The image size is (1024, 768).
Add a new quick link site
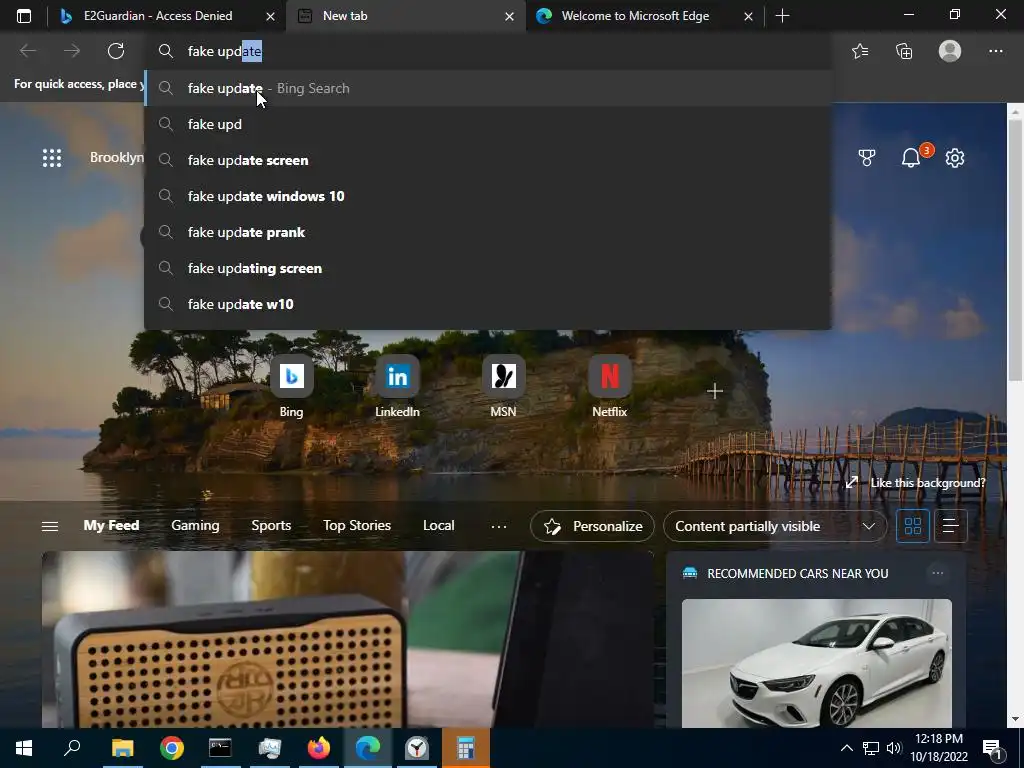pos(715,391)
